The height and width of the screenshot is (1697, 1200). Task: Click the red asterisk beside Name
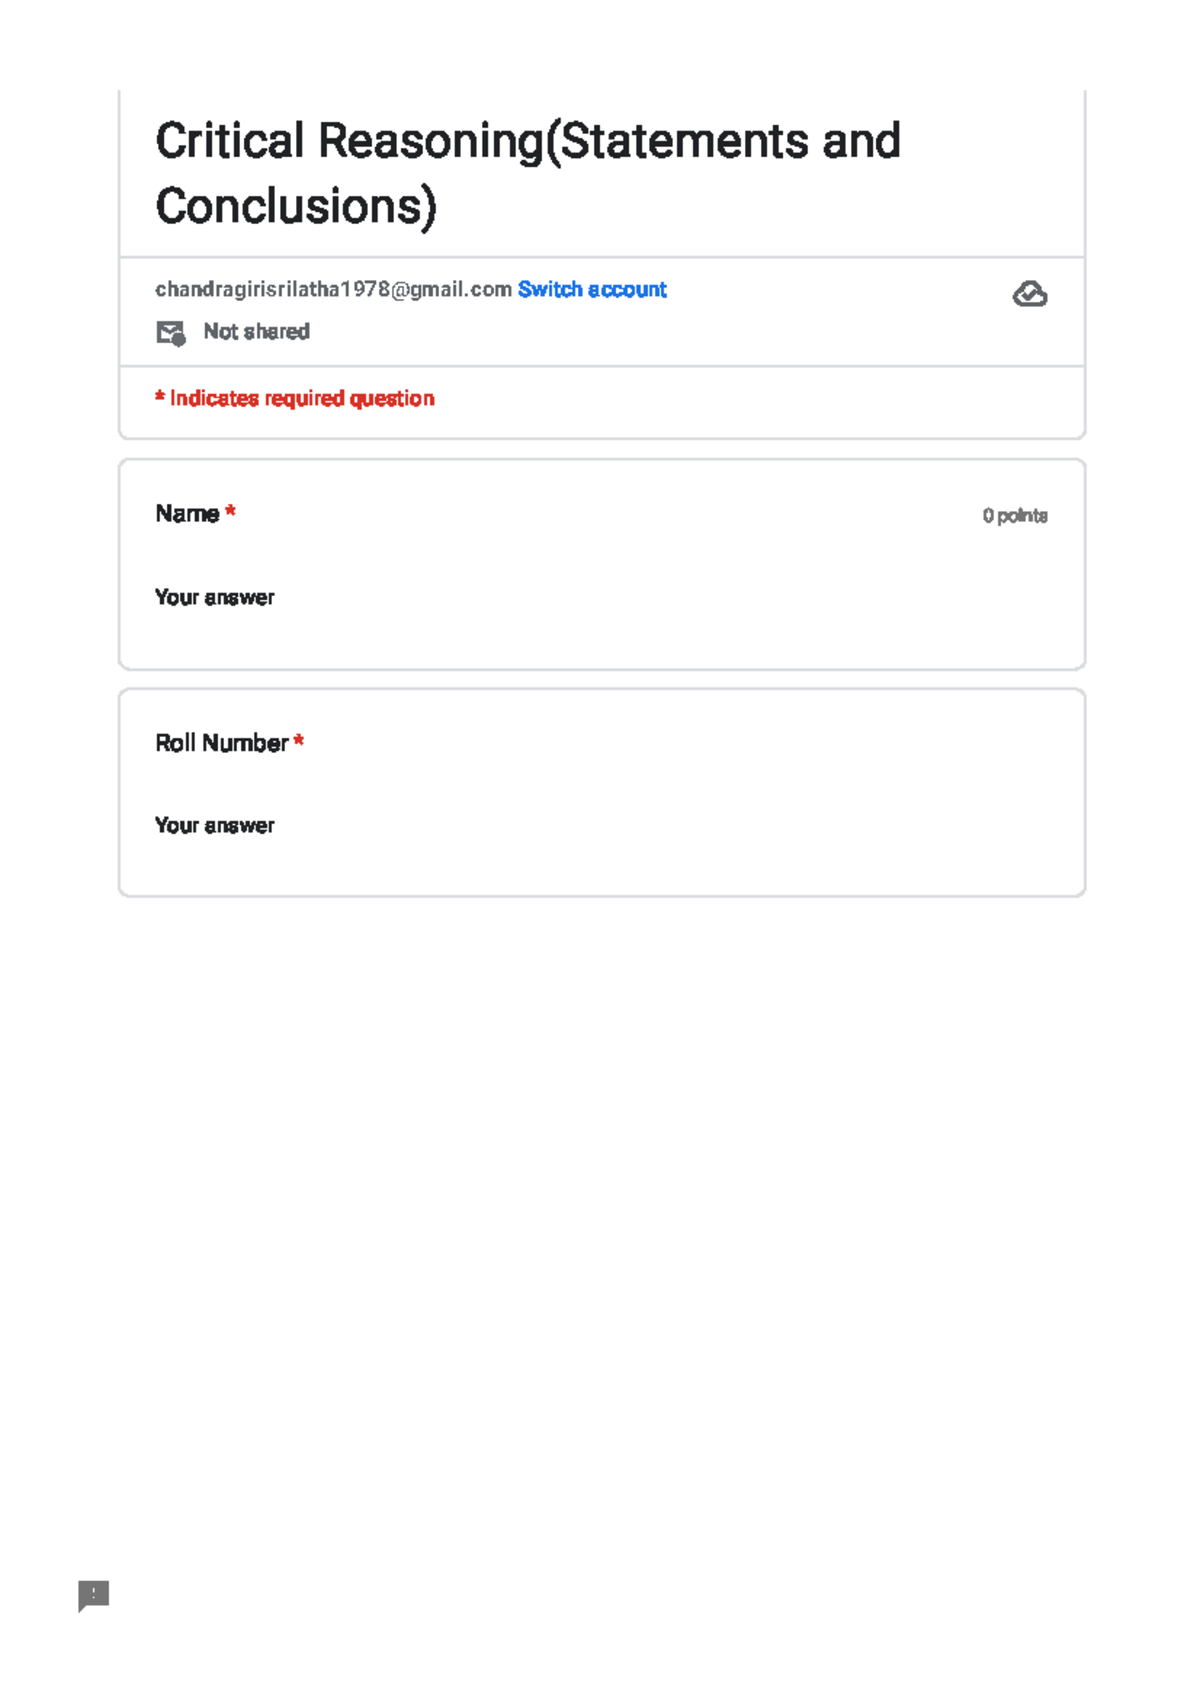click(231, 511)
